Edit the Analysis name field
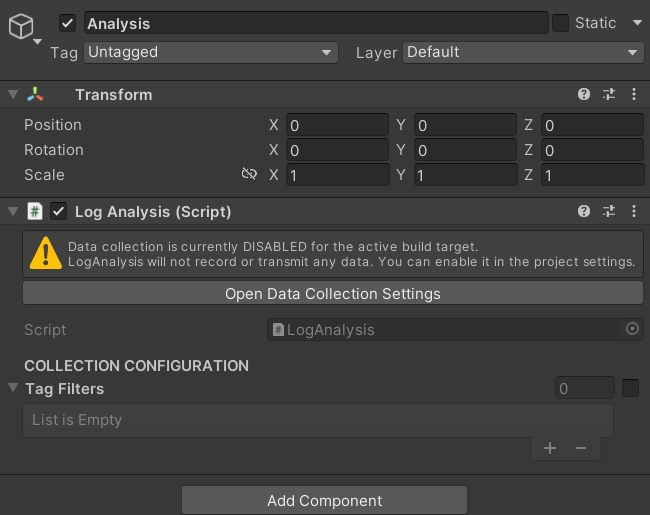Screen dimensions: 650x515 pyautogui.click(x=316, y=23)
